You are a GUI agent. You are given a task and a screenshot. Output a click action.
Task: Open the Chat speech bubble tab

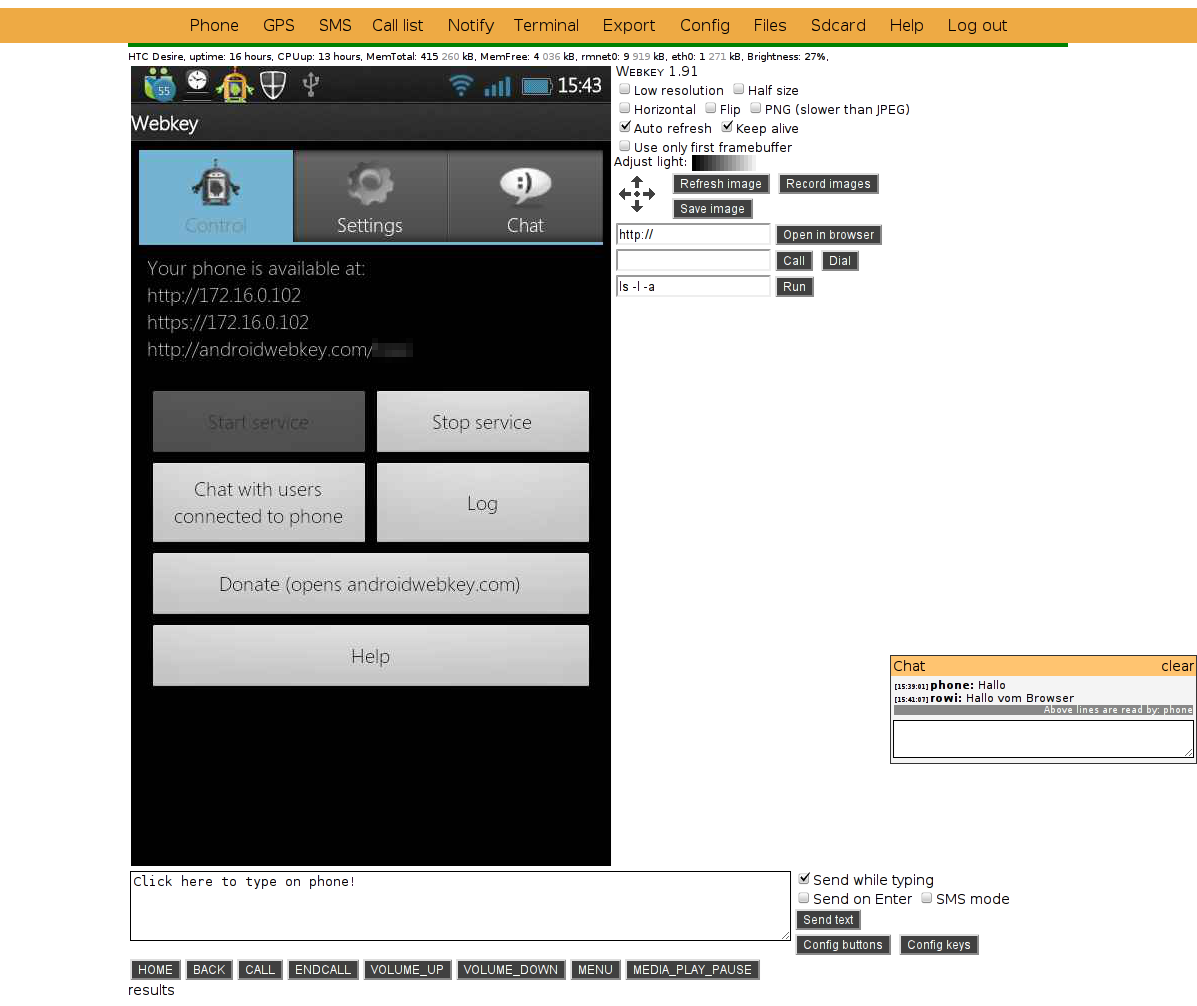tap(525, 197)
